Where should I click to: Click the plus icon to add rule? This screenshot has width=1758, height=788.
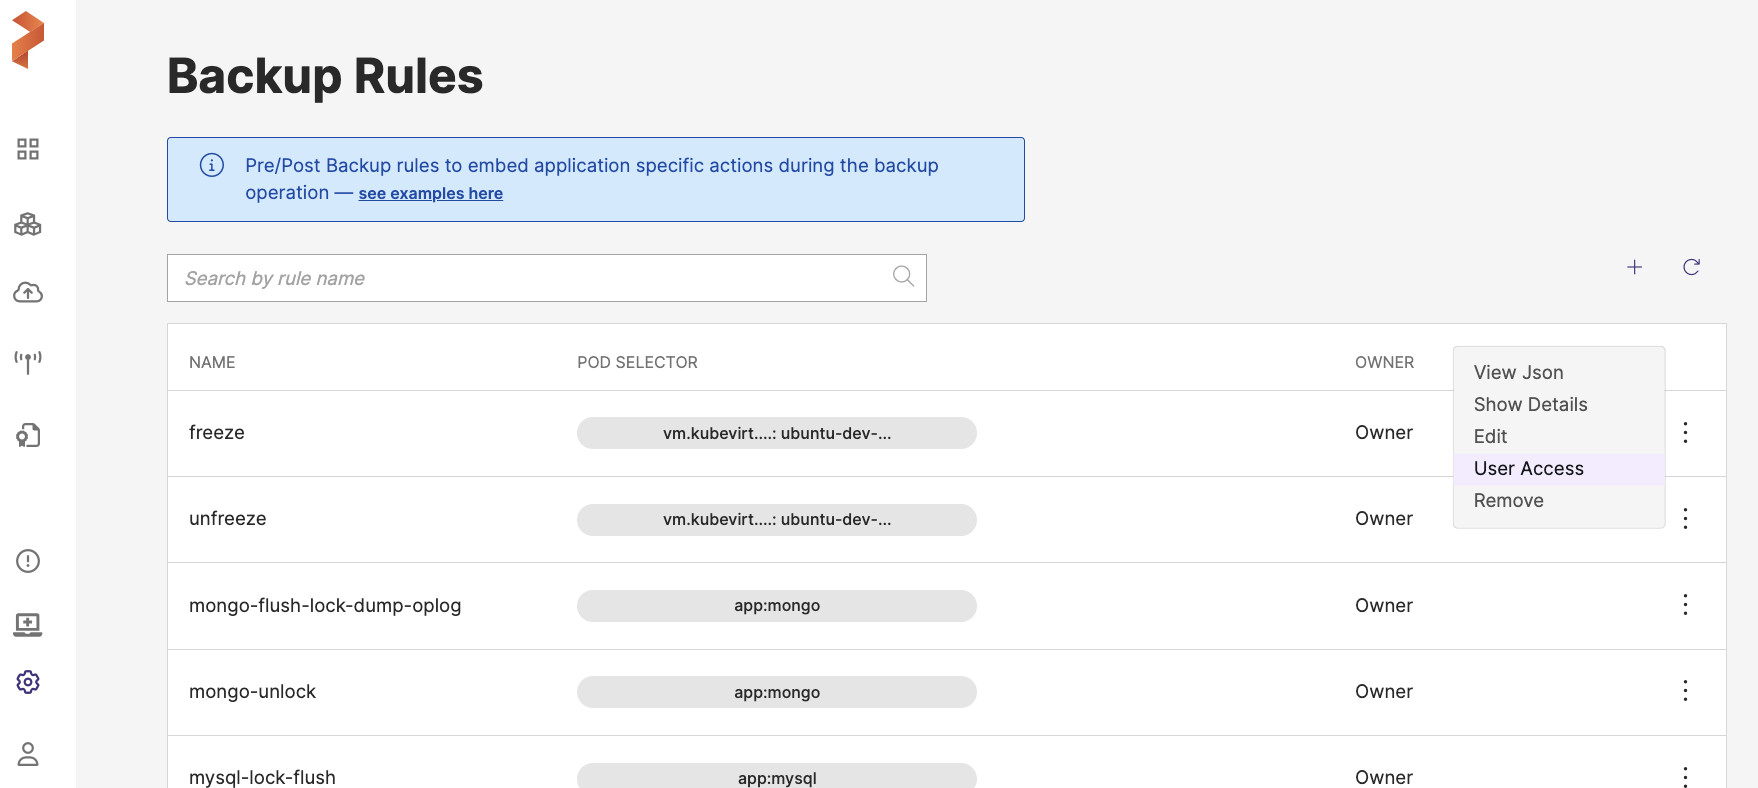point(1634,267)
